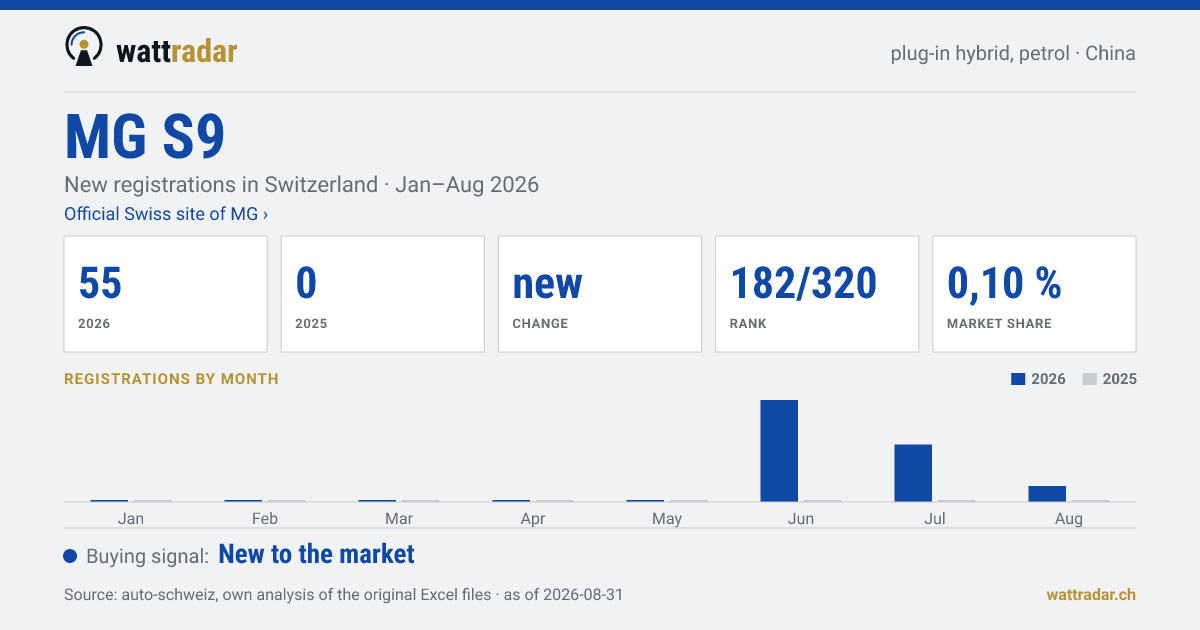Click the blue 2026 legend swatch
This screenshot has height=630, width=1200.
pyautogui.click(x=1019, y=379)
